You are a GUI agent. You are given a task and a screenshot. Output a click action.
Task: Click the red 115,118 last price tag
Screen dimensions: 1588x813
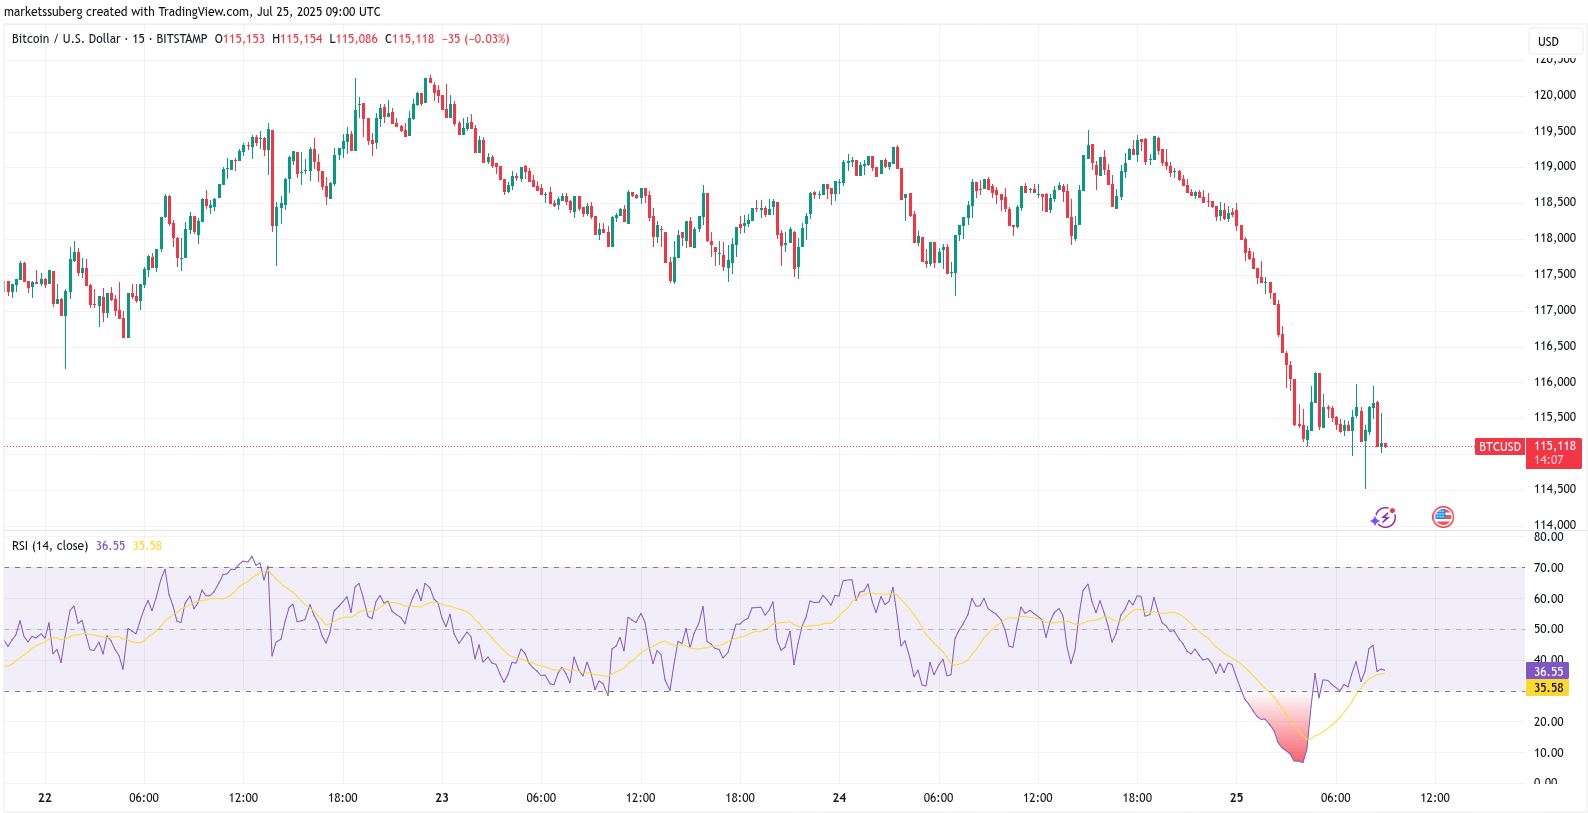pyautogui.click(x=1554, y=446)
